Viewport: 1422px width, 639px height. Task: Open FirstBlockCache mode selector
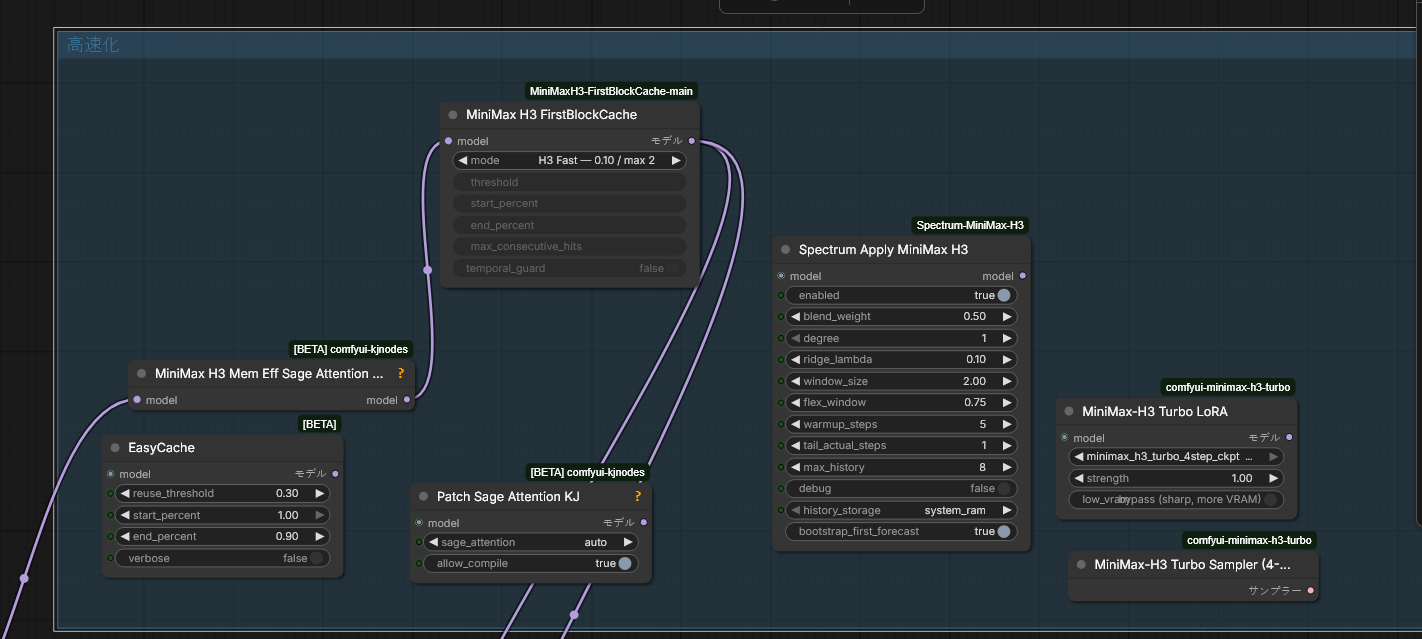tap(570, 160)
